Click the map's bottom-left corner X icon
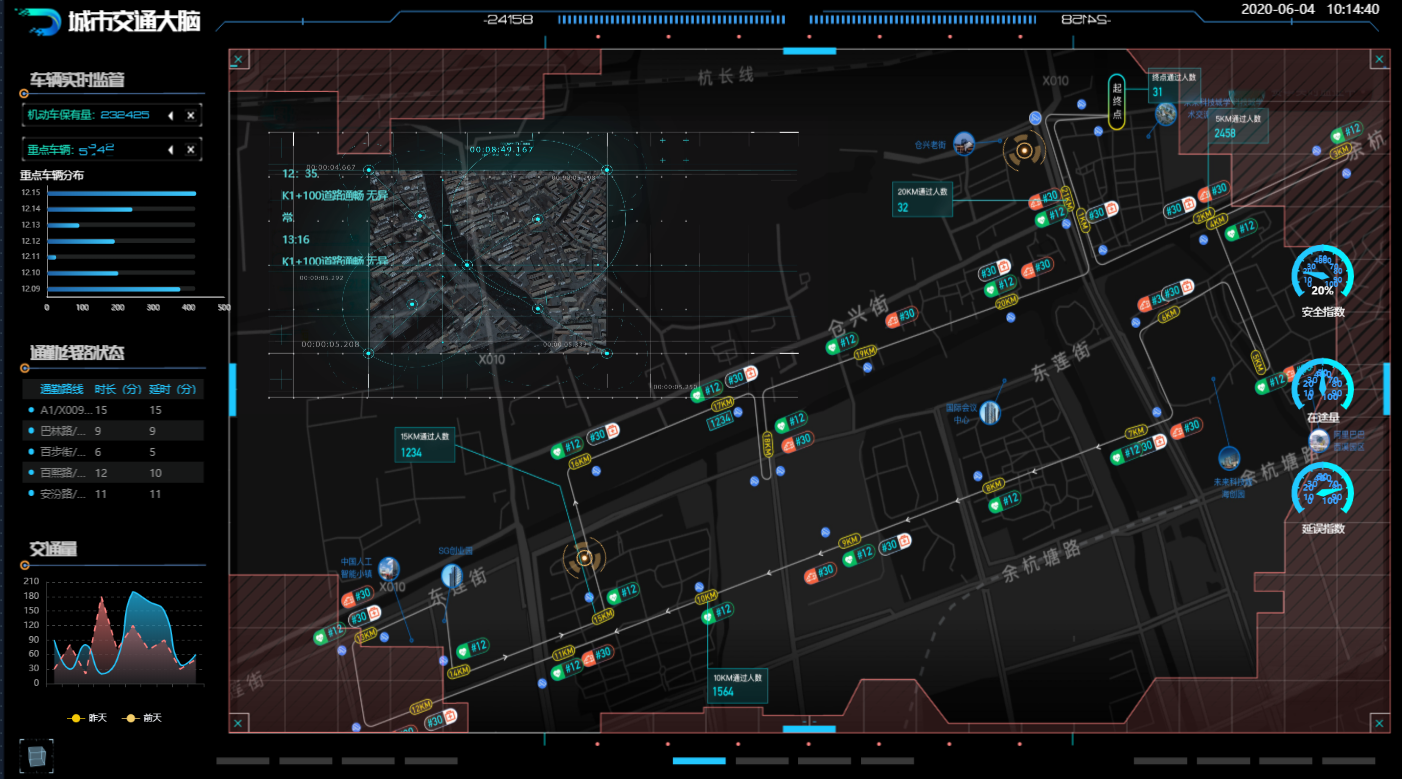 238,723
